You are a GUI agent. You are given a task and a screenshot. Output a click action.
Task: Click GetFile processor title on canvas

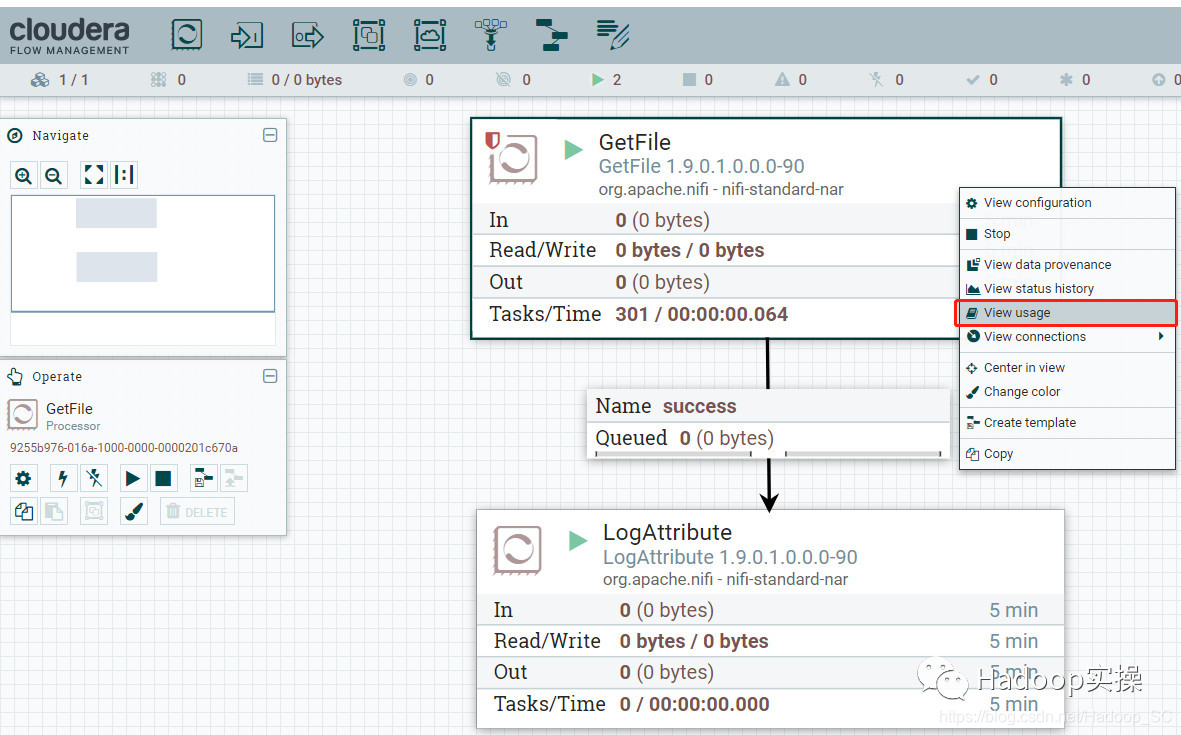[x=635, y=142]
